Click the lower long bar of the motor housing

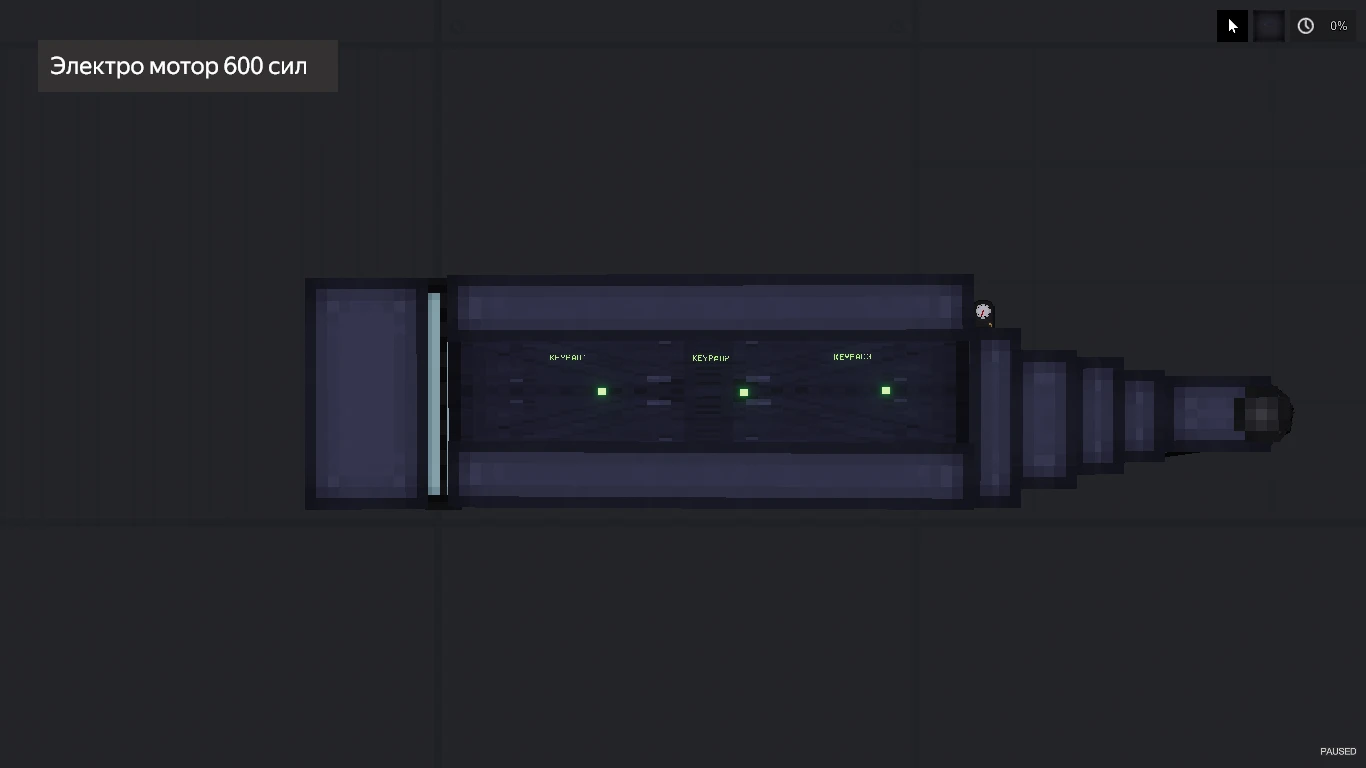point(710,476)
